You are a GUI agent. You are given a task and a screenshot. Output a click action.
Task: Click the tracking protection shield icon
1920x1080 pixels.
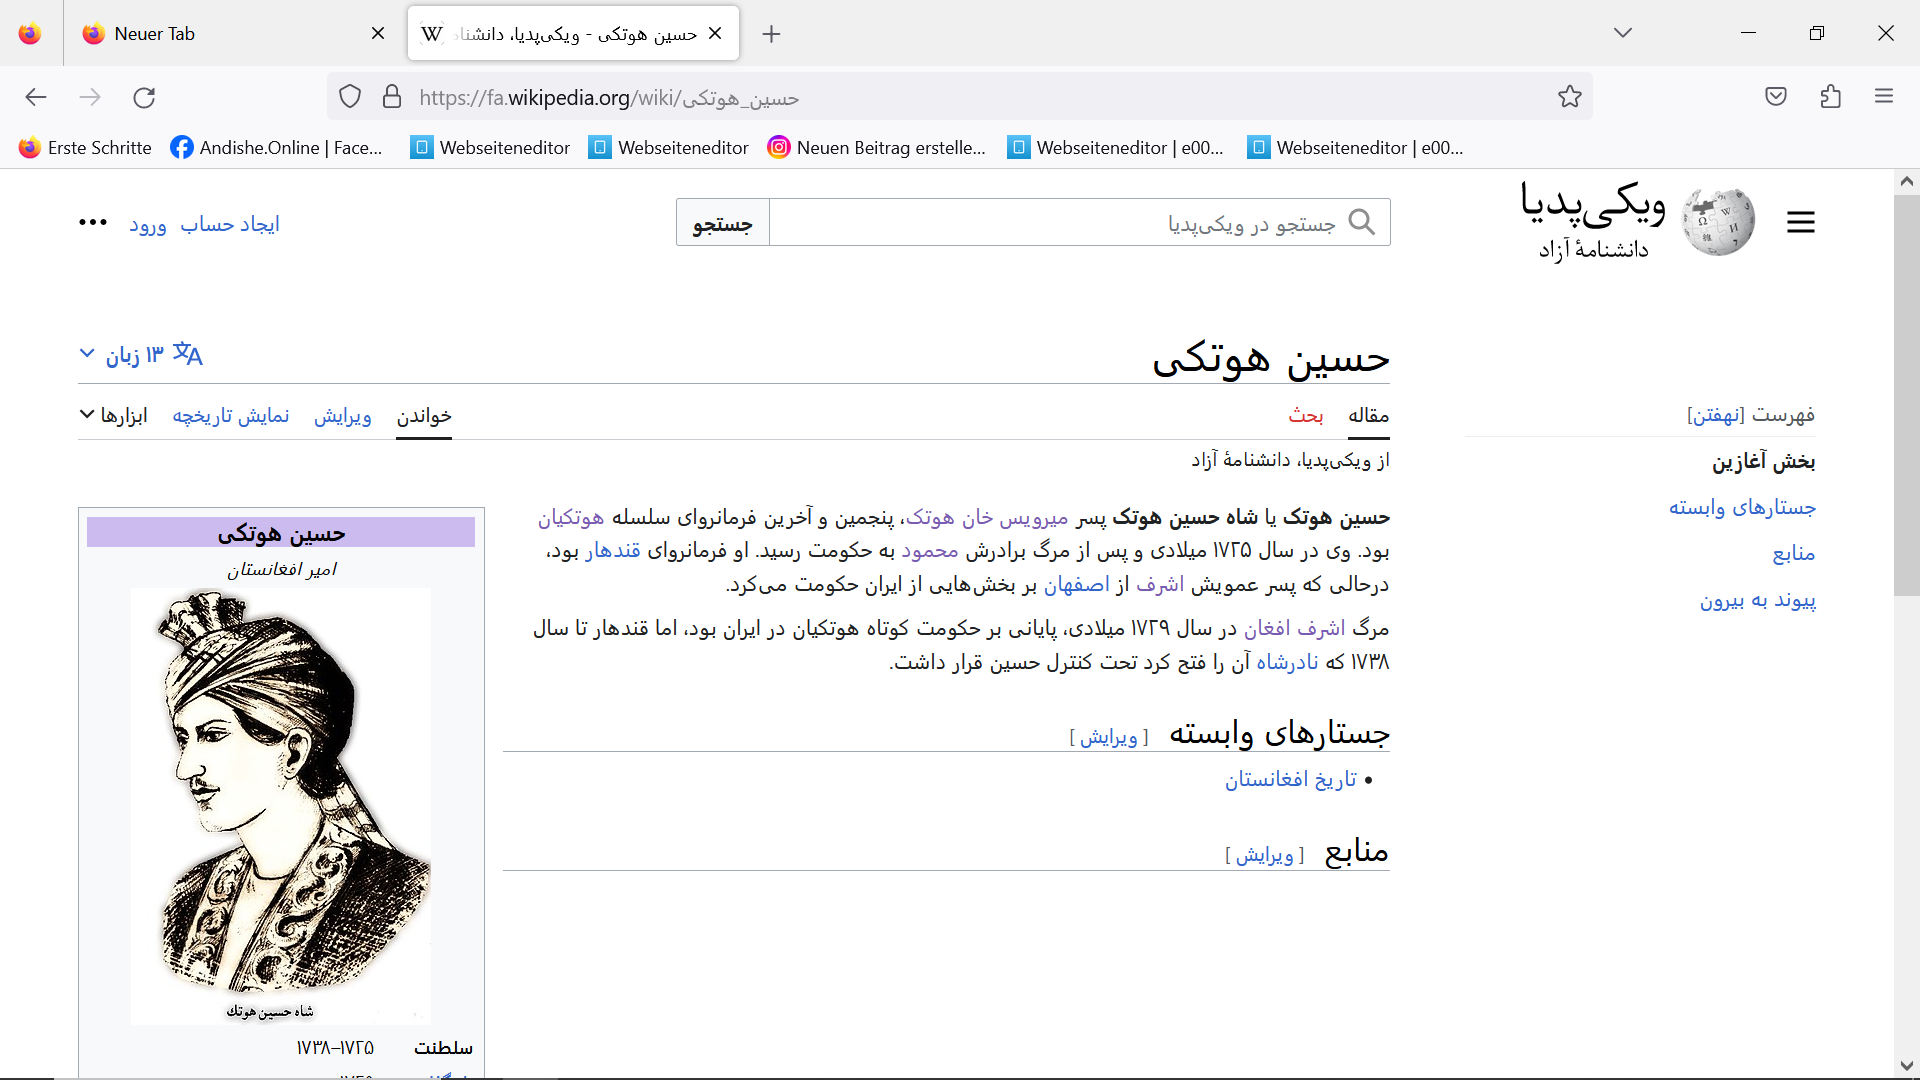[x=349, y=97]
